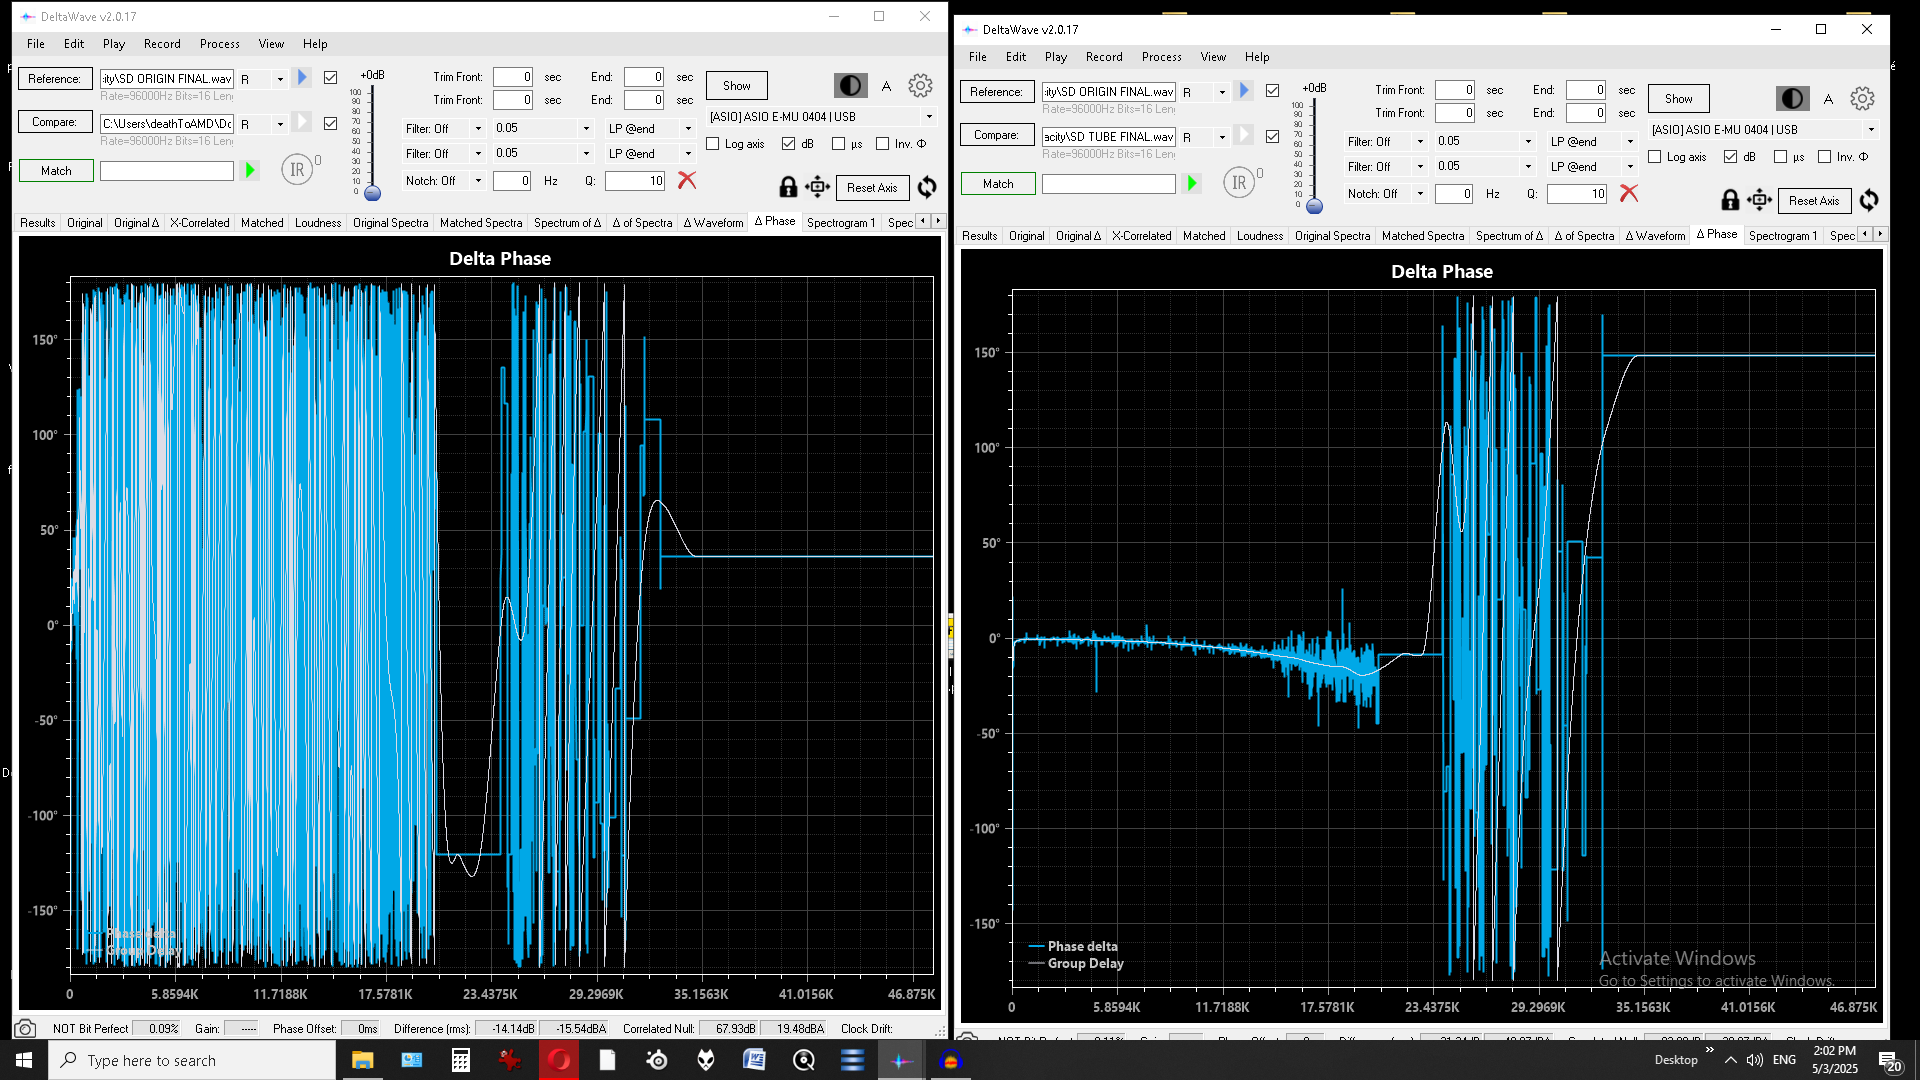
Task: Open ASIO E-MU 0404 device dropdown in right window
Action: [1871, 129]
